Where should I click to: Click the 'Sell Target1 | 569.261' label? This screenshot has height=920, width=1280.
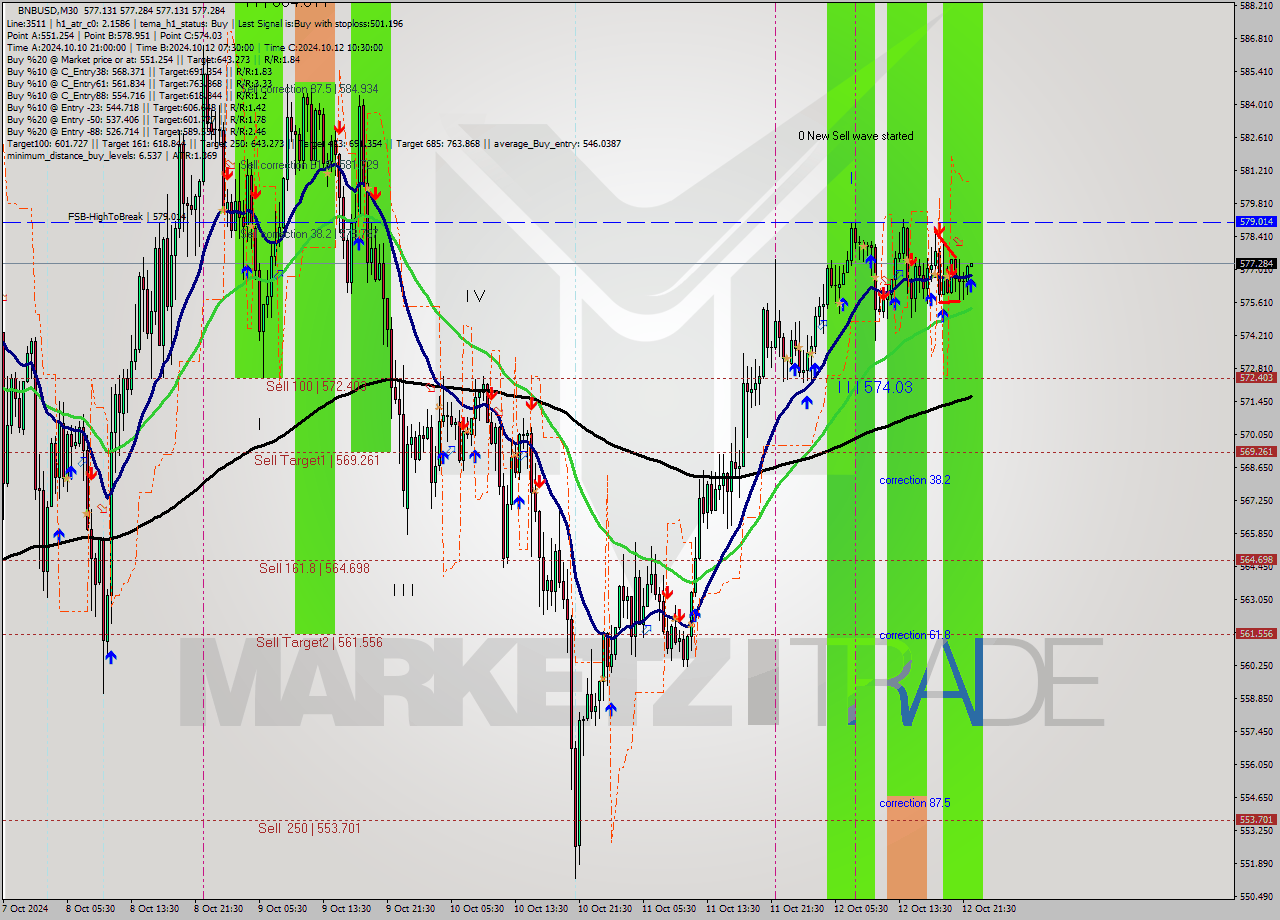tap(317, 460)
